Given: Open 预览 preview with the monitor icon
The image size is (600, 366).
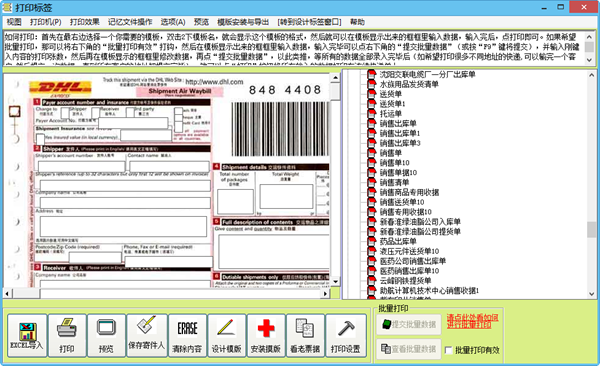Looking at the screenshot, I should coord(106,336).
